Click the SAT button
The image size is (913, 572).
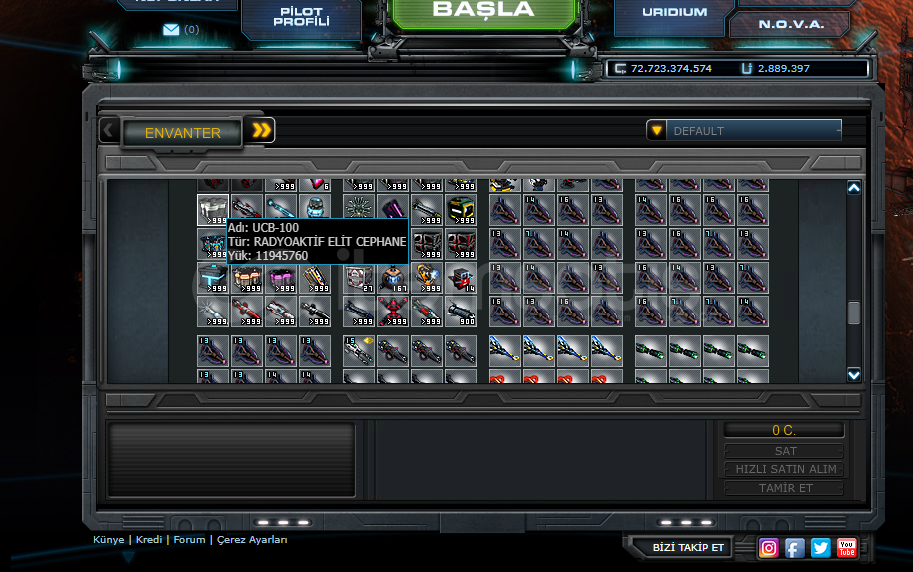point(784,451)
